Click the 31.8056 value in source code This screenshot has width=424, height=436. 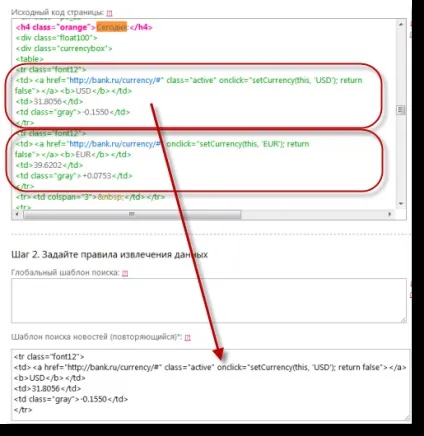pyautogui.click(x=48, y=102)
